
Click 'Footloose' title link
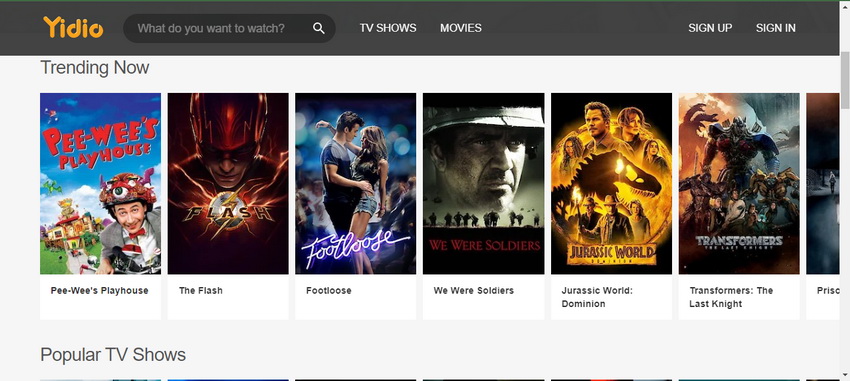point(329,290)
